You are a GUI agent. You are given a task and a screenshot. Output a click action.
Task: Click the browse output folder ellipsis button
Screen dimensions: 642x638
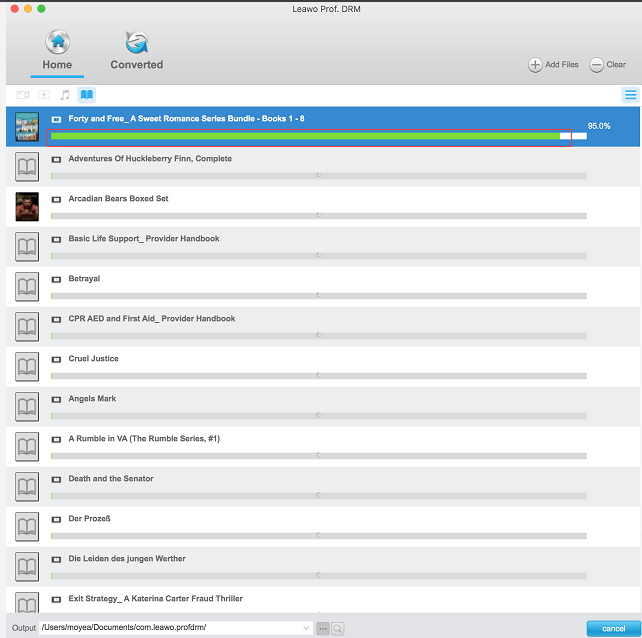[x=323, y=629]
